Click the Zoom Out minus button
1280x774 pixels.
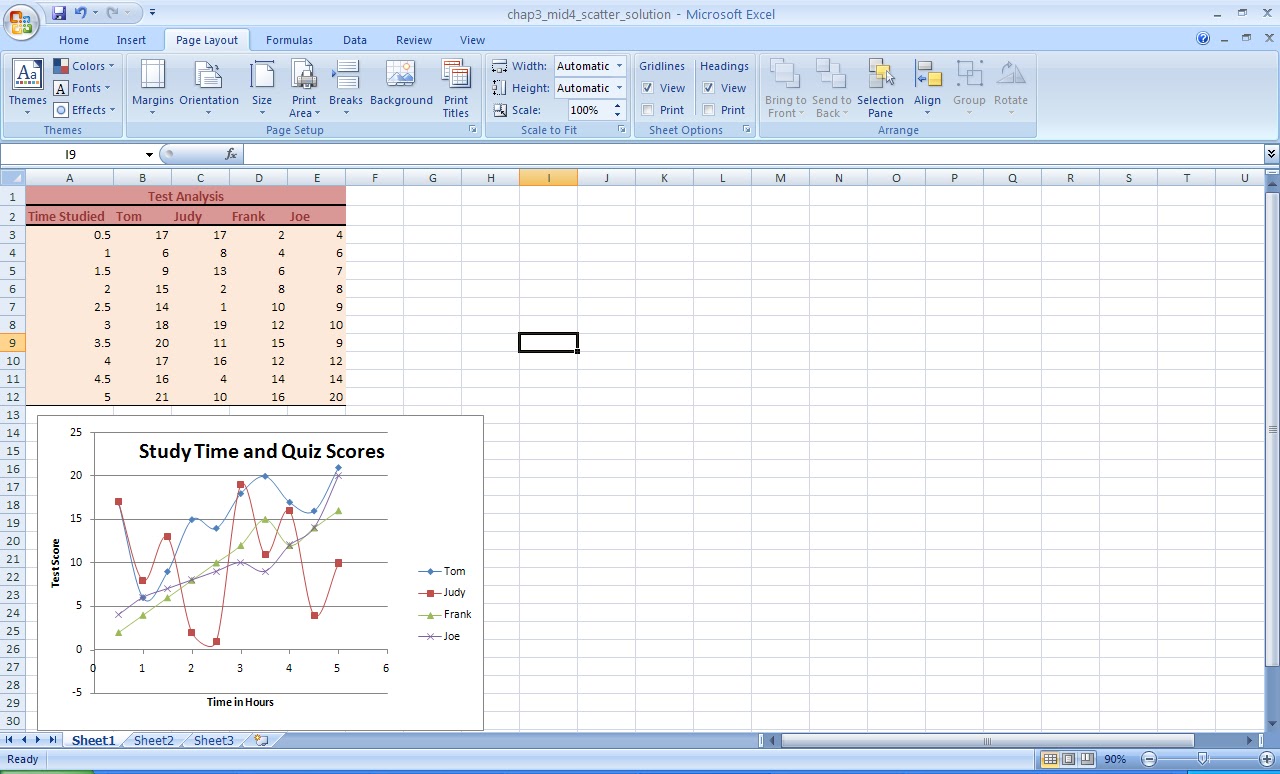[x=1149, y=759]
